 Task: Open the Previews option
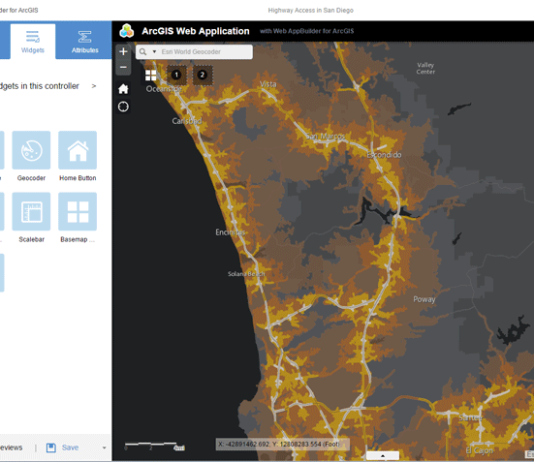point(11,448)
